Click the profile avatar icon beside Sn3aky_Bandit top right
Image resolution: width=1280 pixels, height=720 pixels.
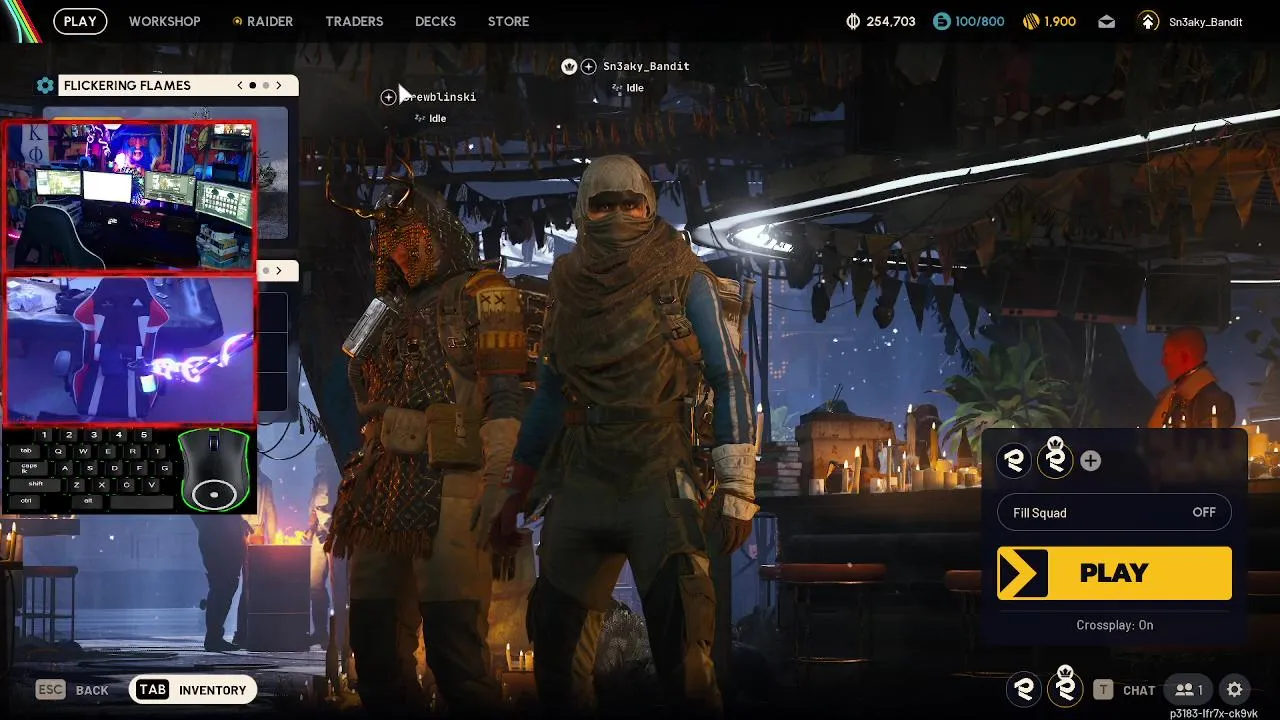[1149, 21]
